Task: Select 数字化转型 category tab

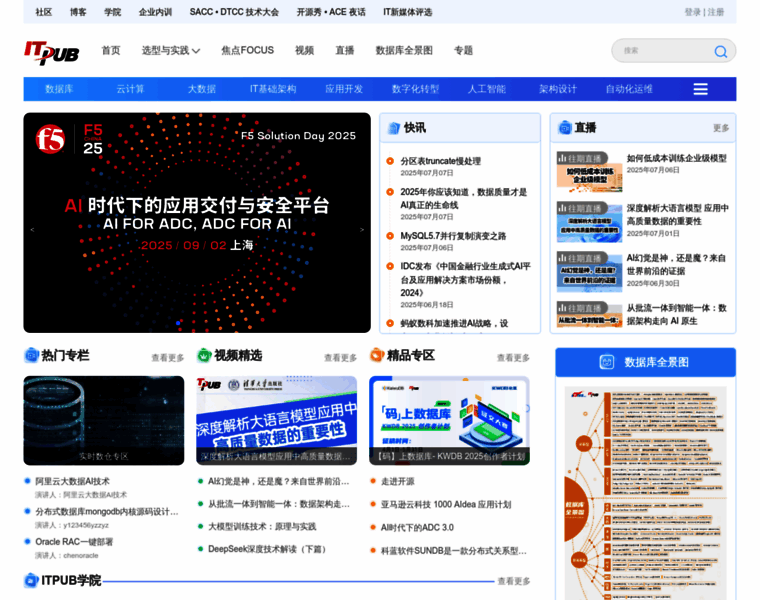Action: 415,89
